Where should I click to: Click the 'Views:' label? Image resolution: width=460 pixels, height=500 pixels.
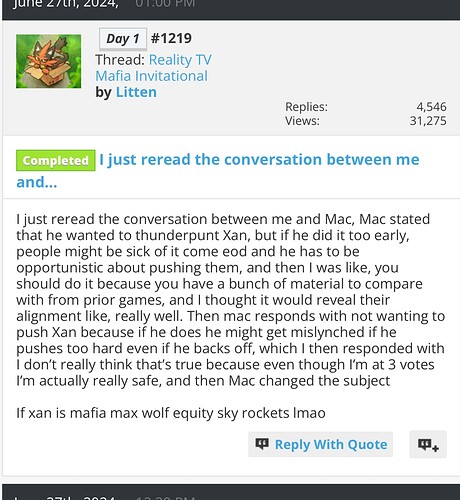[302, 121]
